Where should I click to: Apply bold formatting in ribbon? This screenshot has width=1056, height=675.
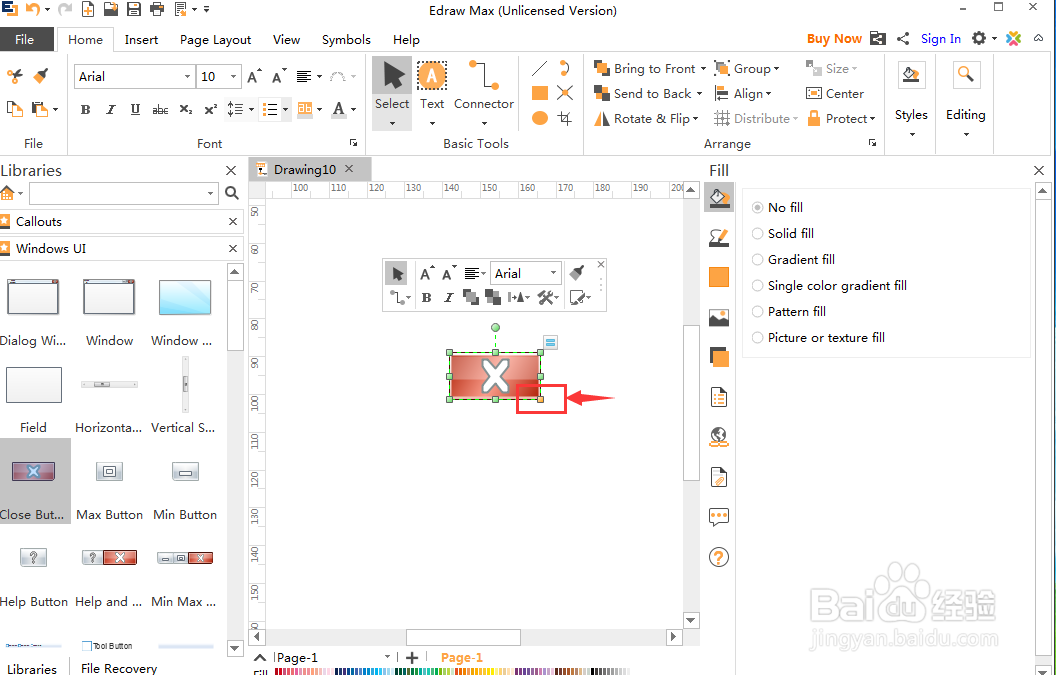(86, 109)
